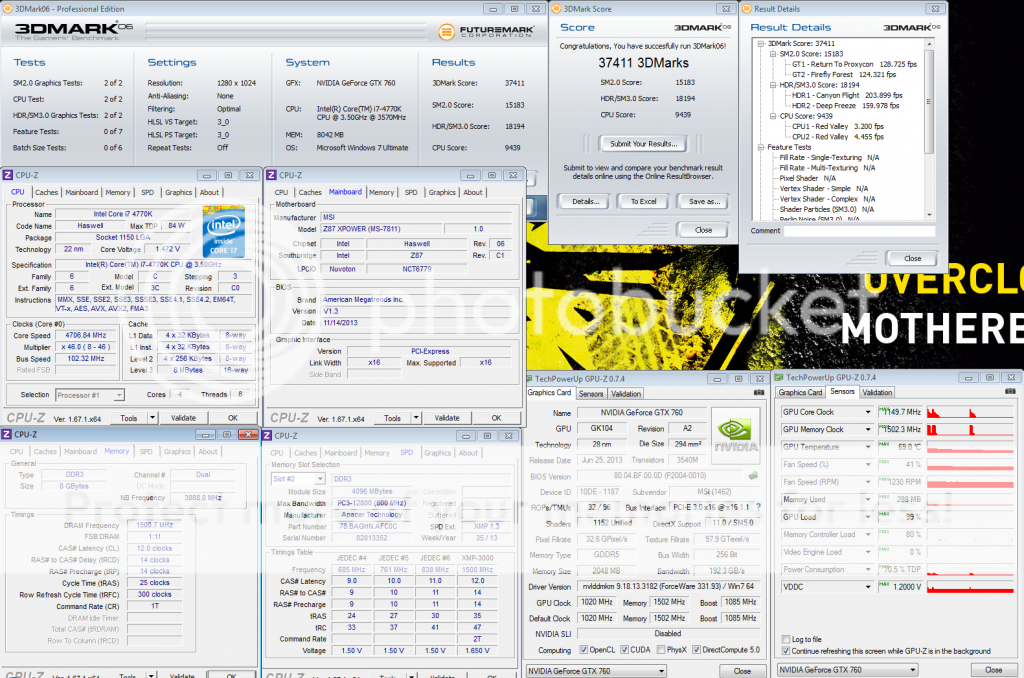Open the Validation tab in GPU-Z Sensors window

click(x=877, y=393)
